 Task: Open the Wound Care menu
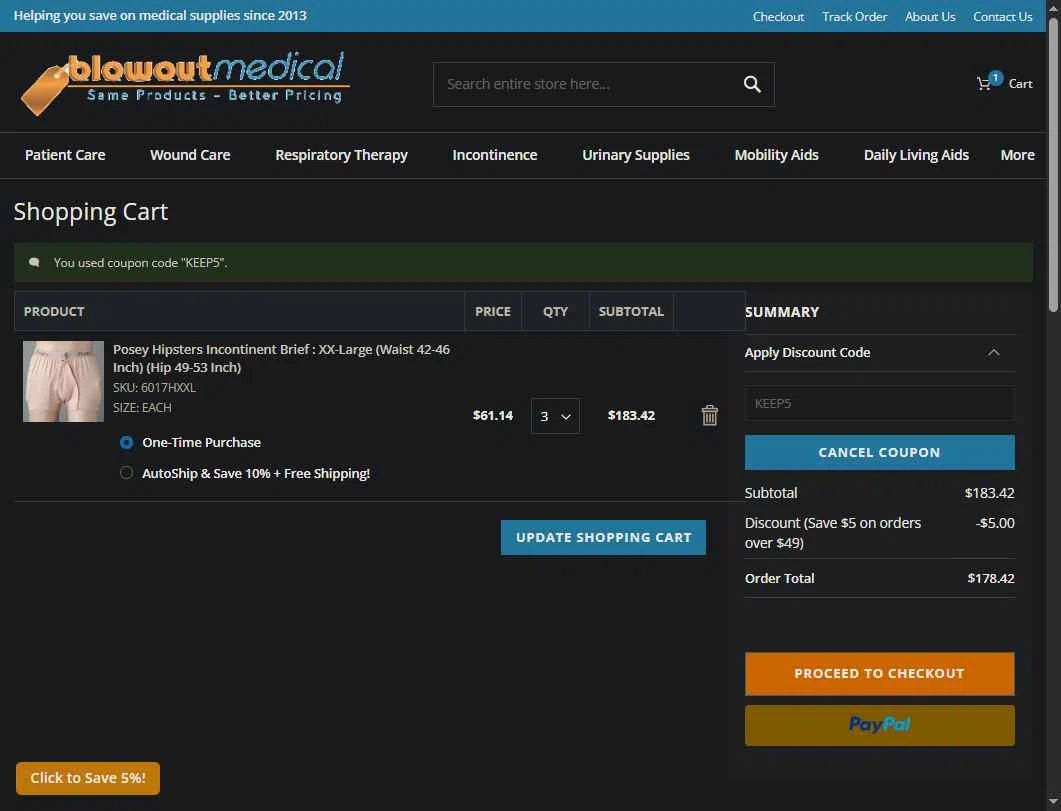coord(190,155)
